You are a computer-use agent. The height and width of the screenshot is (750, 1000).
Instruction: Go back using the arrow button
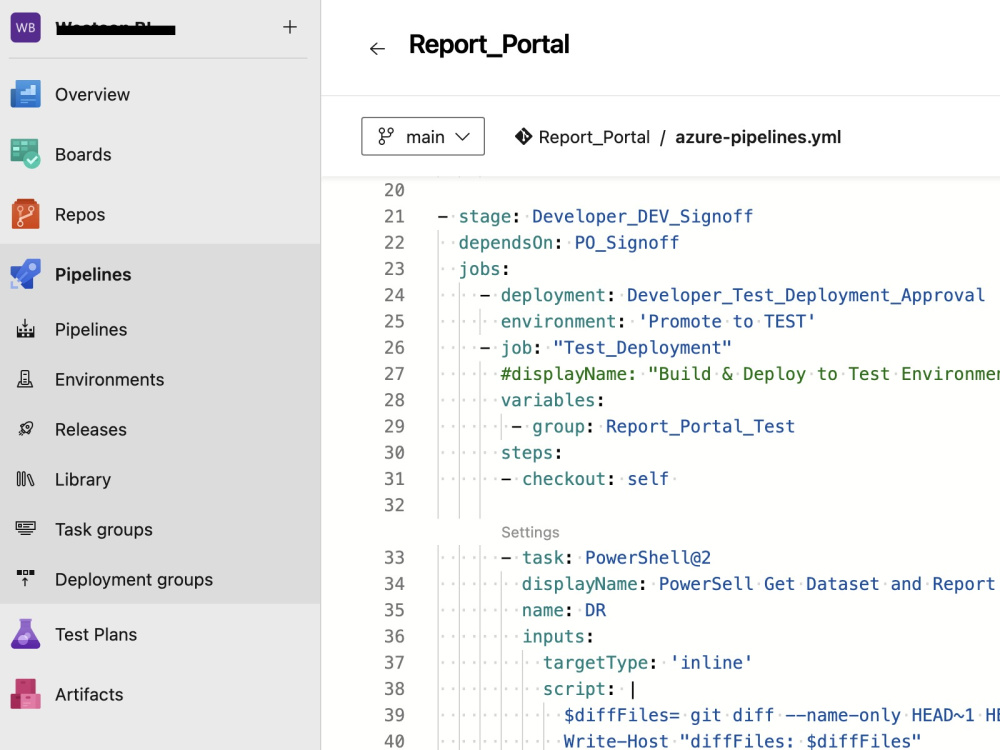click(x=377, y=47)
